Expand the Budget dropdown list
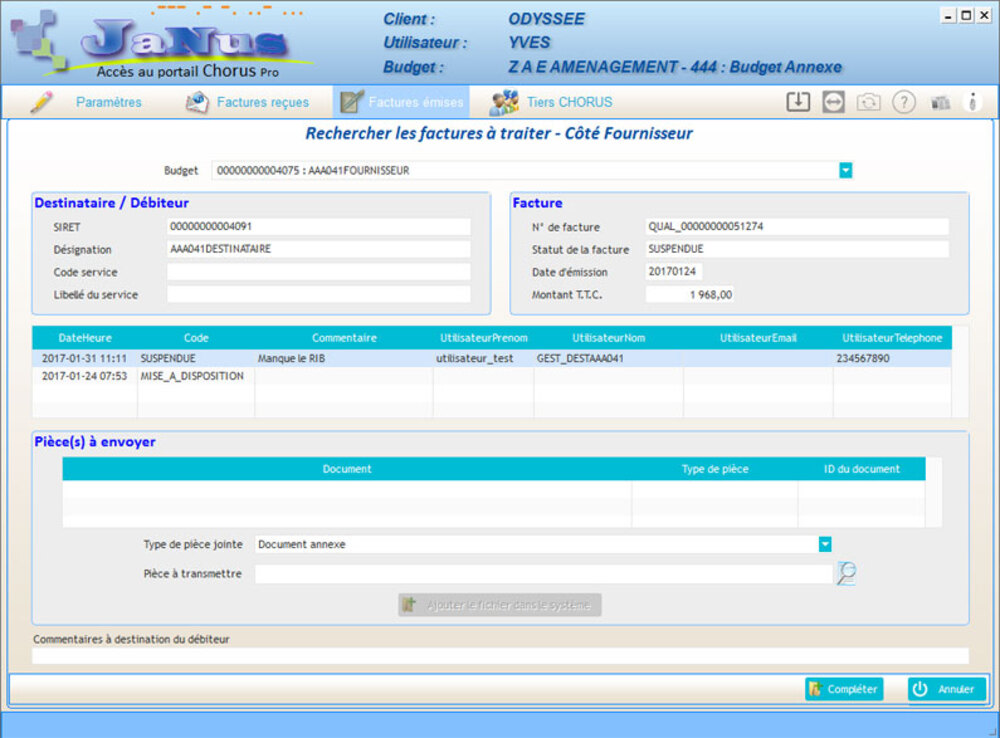Image resolution: width=1000 pixels, height=738 pixels. 846,171
